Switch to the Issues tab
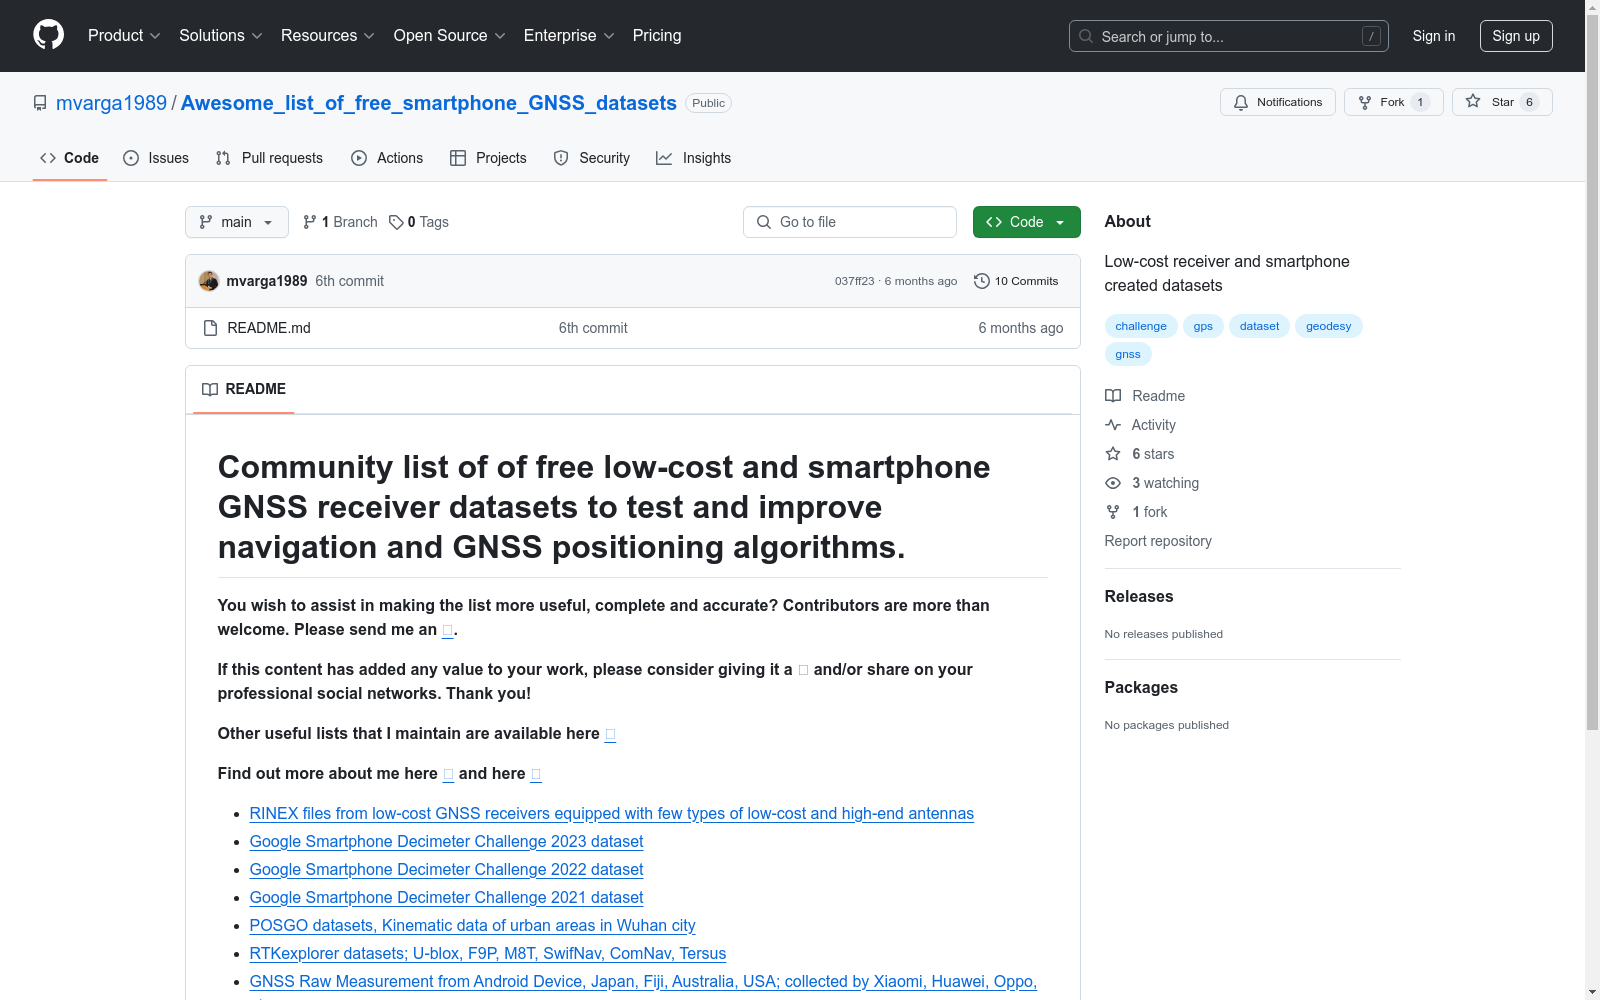 point(156,158)
